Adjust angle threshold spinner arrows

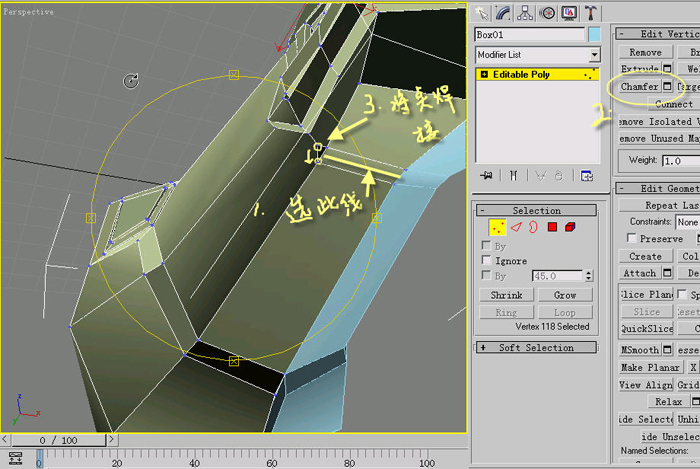(x=589, y=276)
